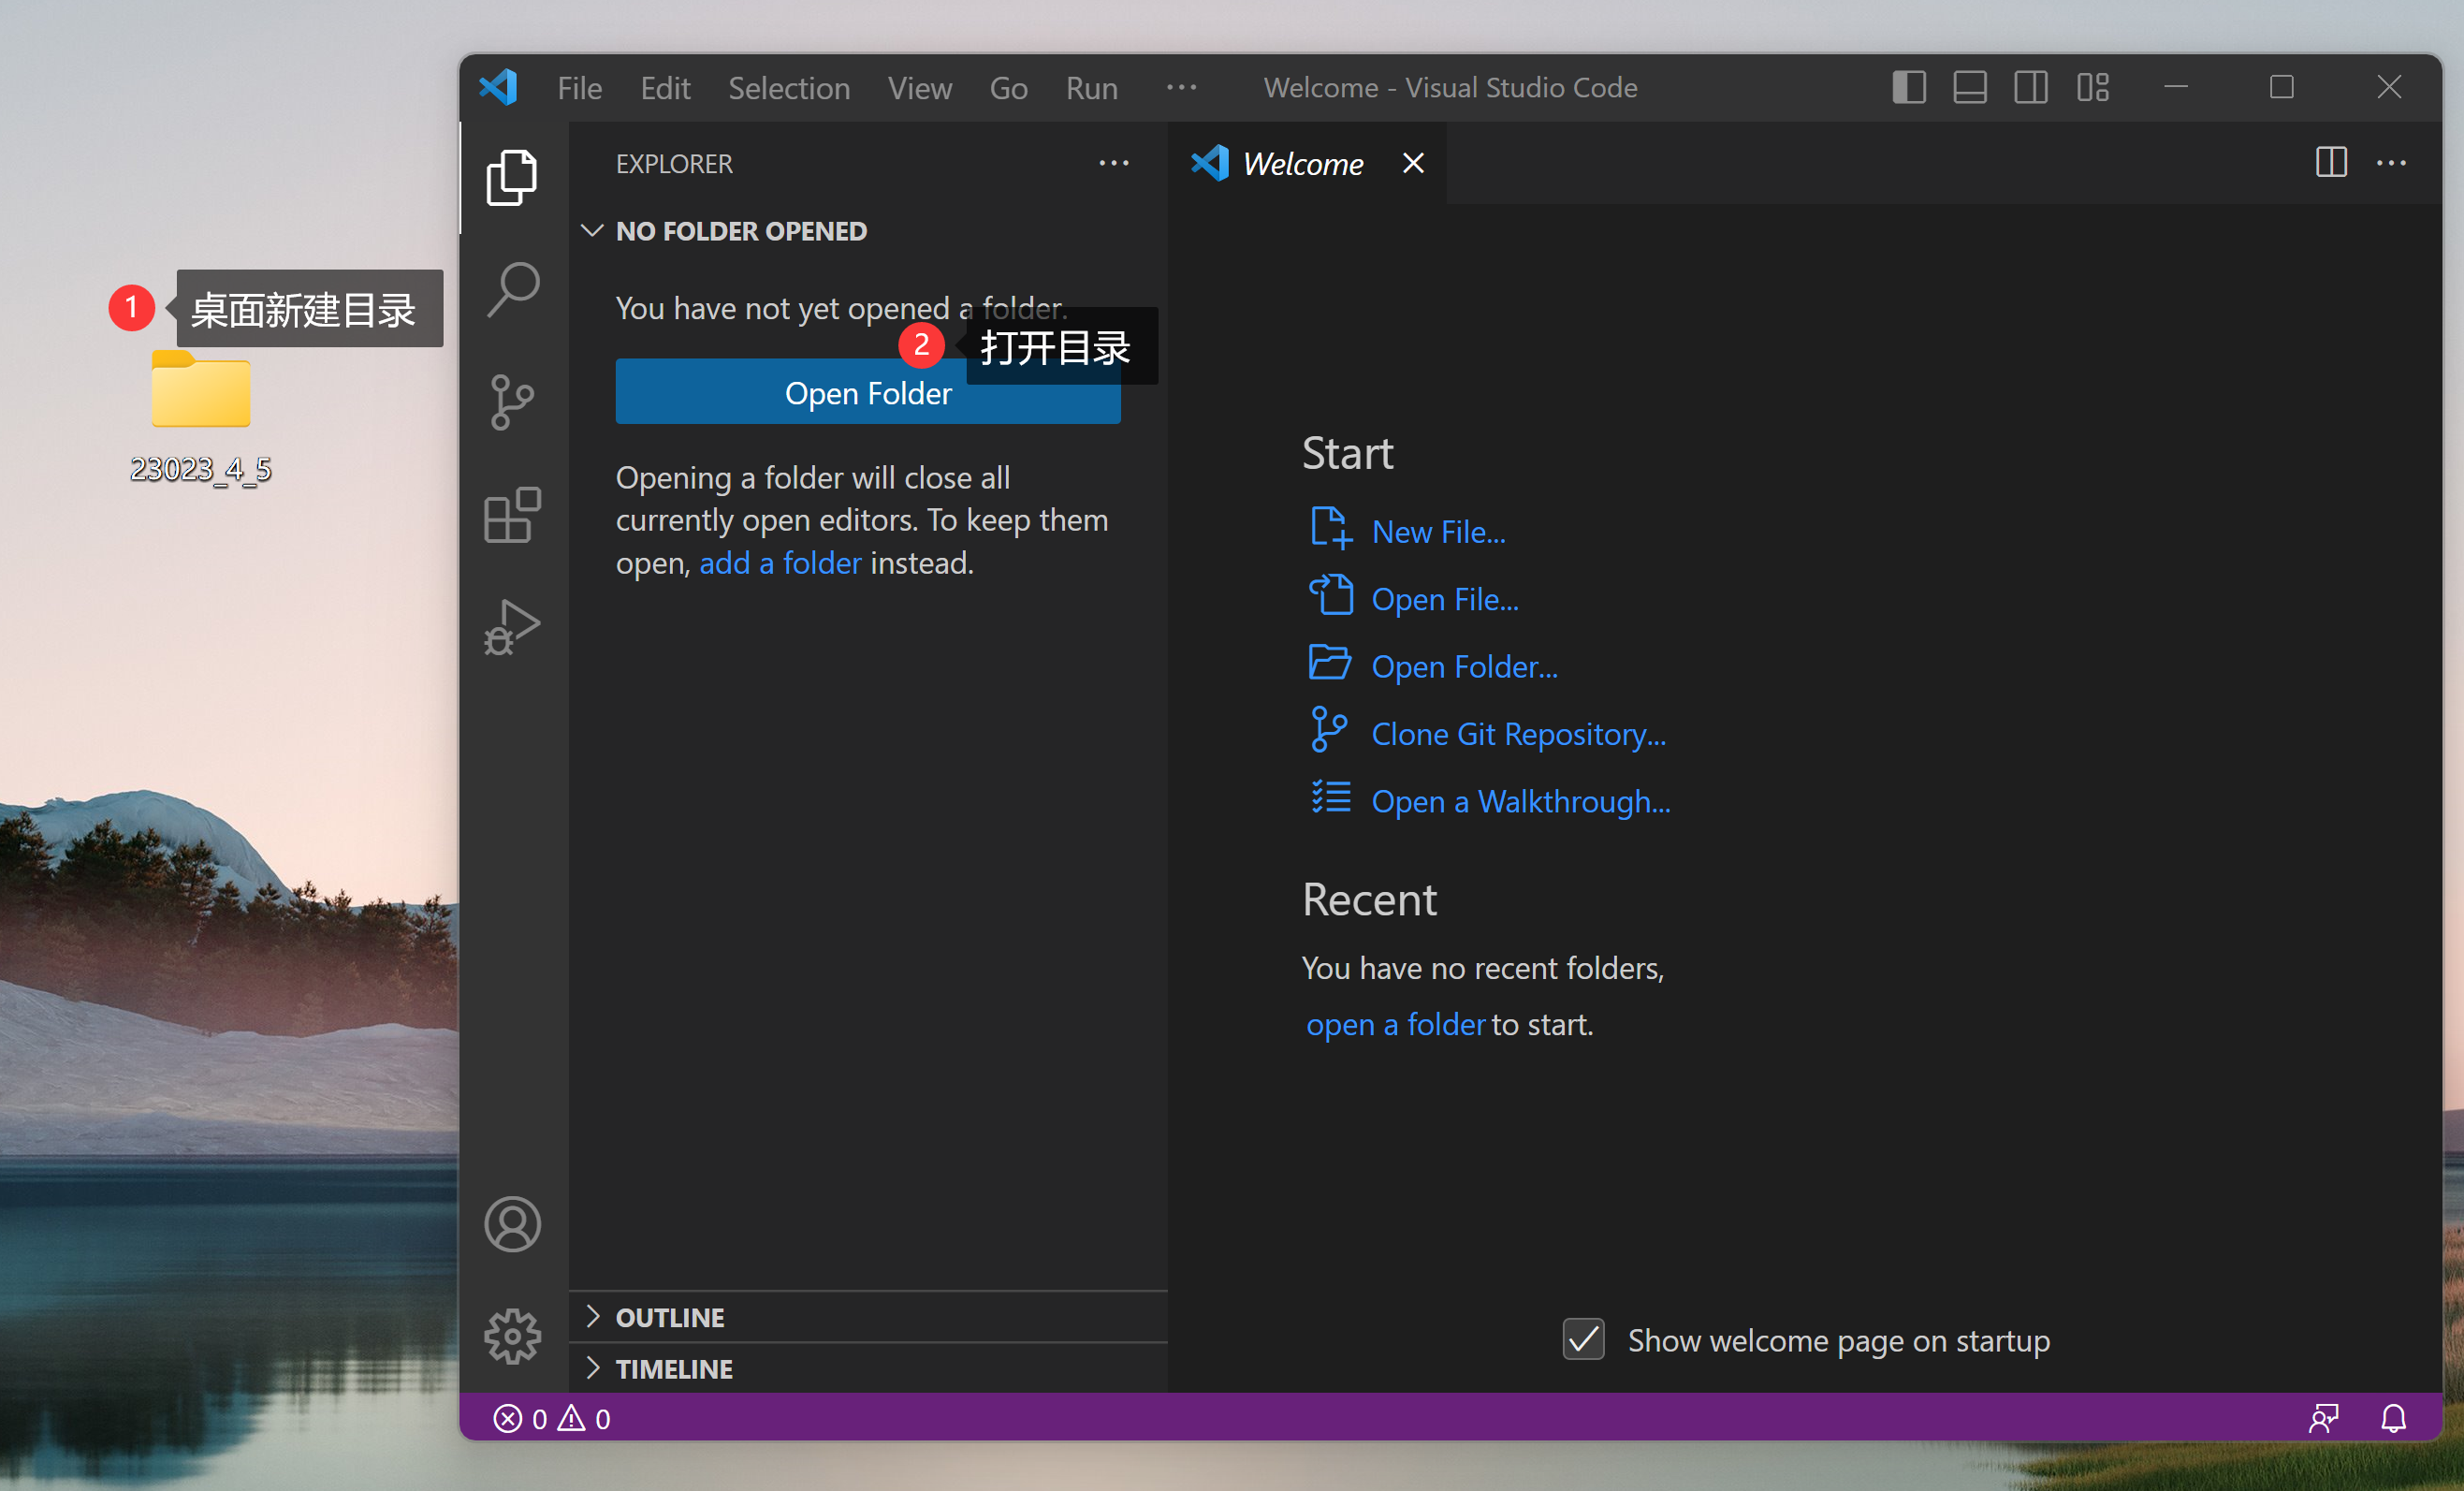Screen dimensions: 2464x1491
Task: Click the Open Folder icon under Start
Action: pos(1330,663)
